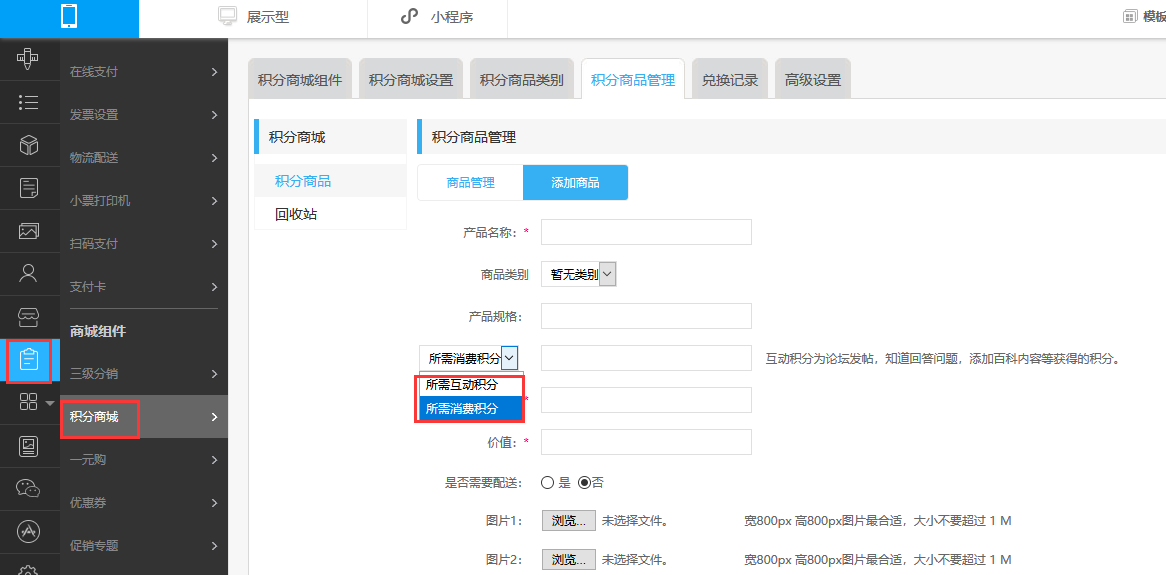This screenshot has width=1166, height=575.
Task: Click the 商品管理 button
Action: [471, 182]
